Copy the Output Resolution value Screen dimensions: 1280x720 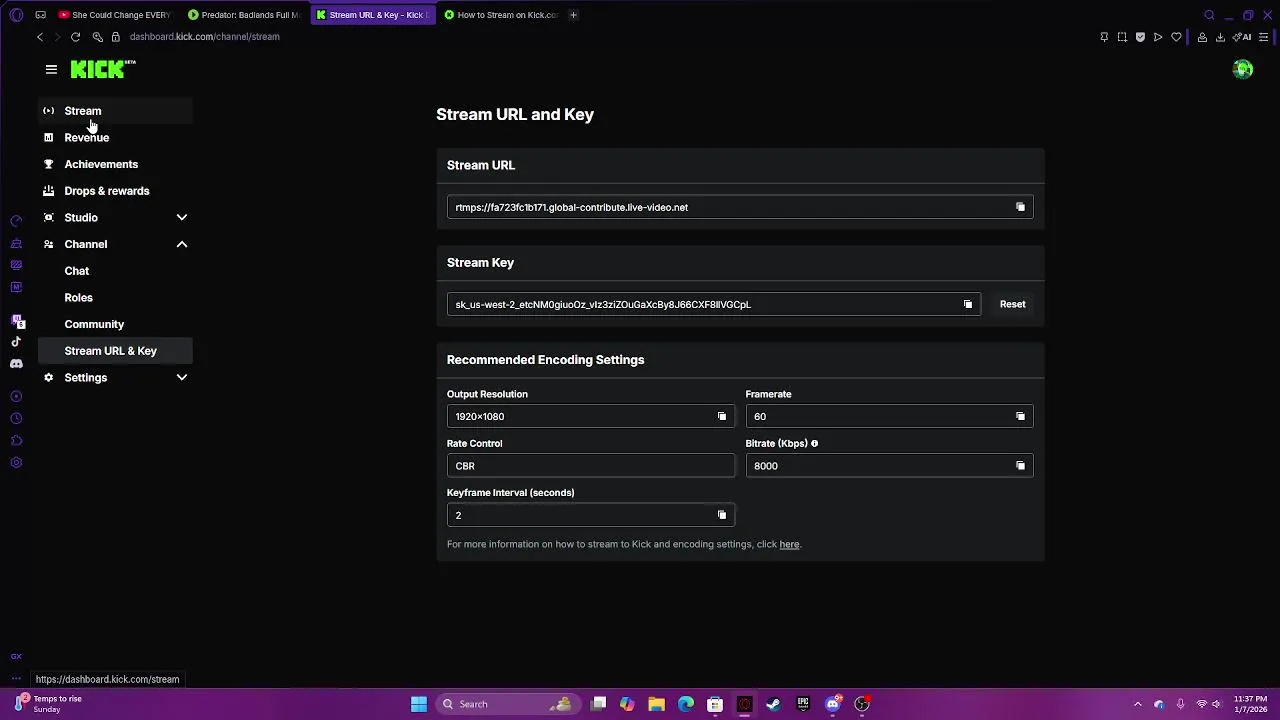point(721,416)
